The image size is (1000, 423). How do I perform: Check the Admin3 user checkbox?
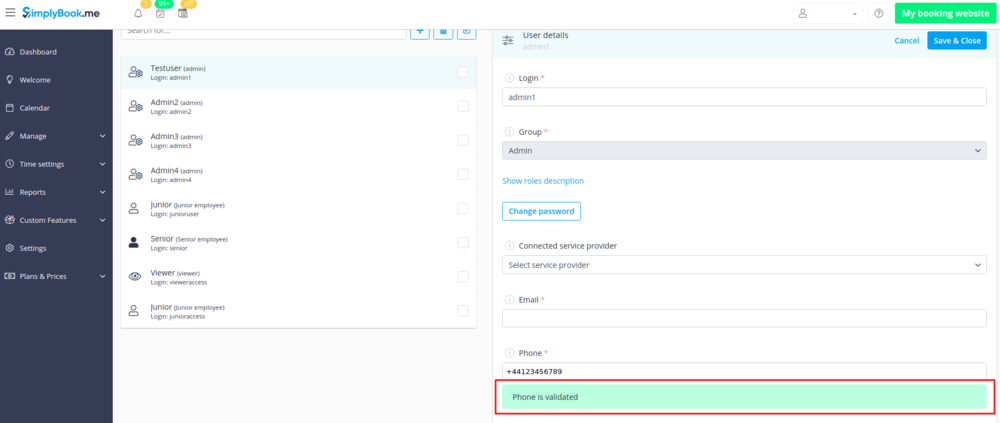click(x=463, y=140)
